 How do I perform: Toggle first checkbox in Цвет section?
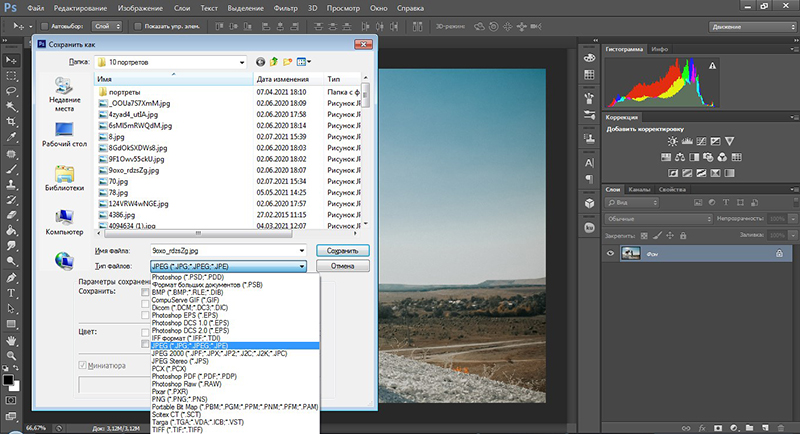145,333
